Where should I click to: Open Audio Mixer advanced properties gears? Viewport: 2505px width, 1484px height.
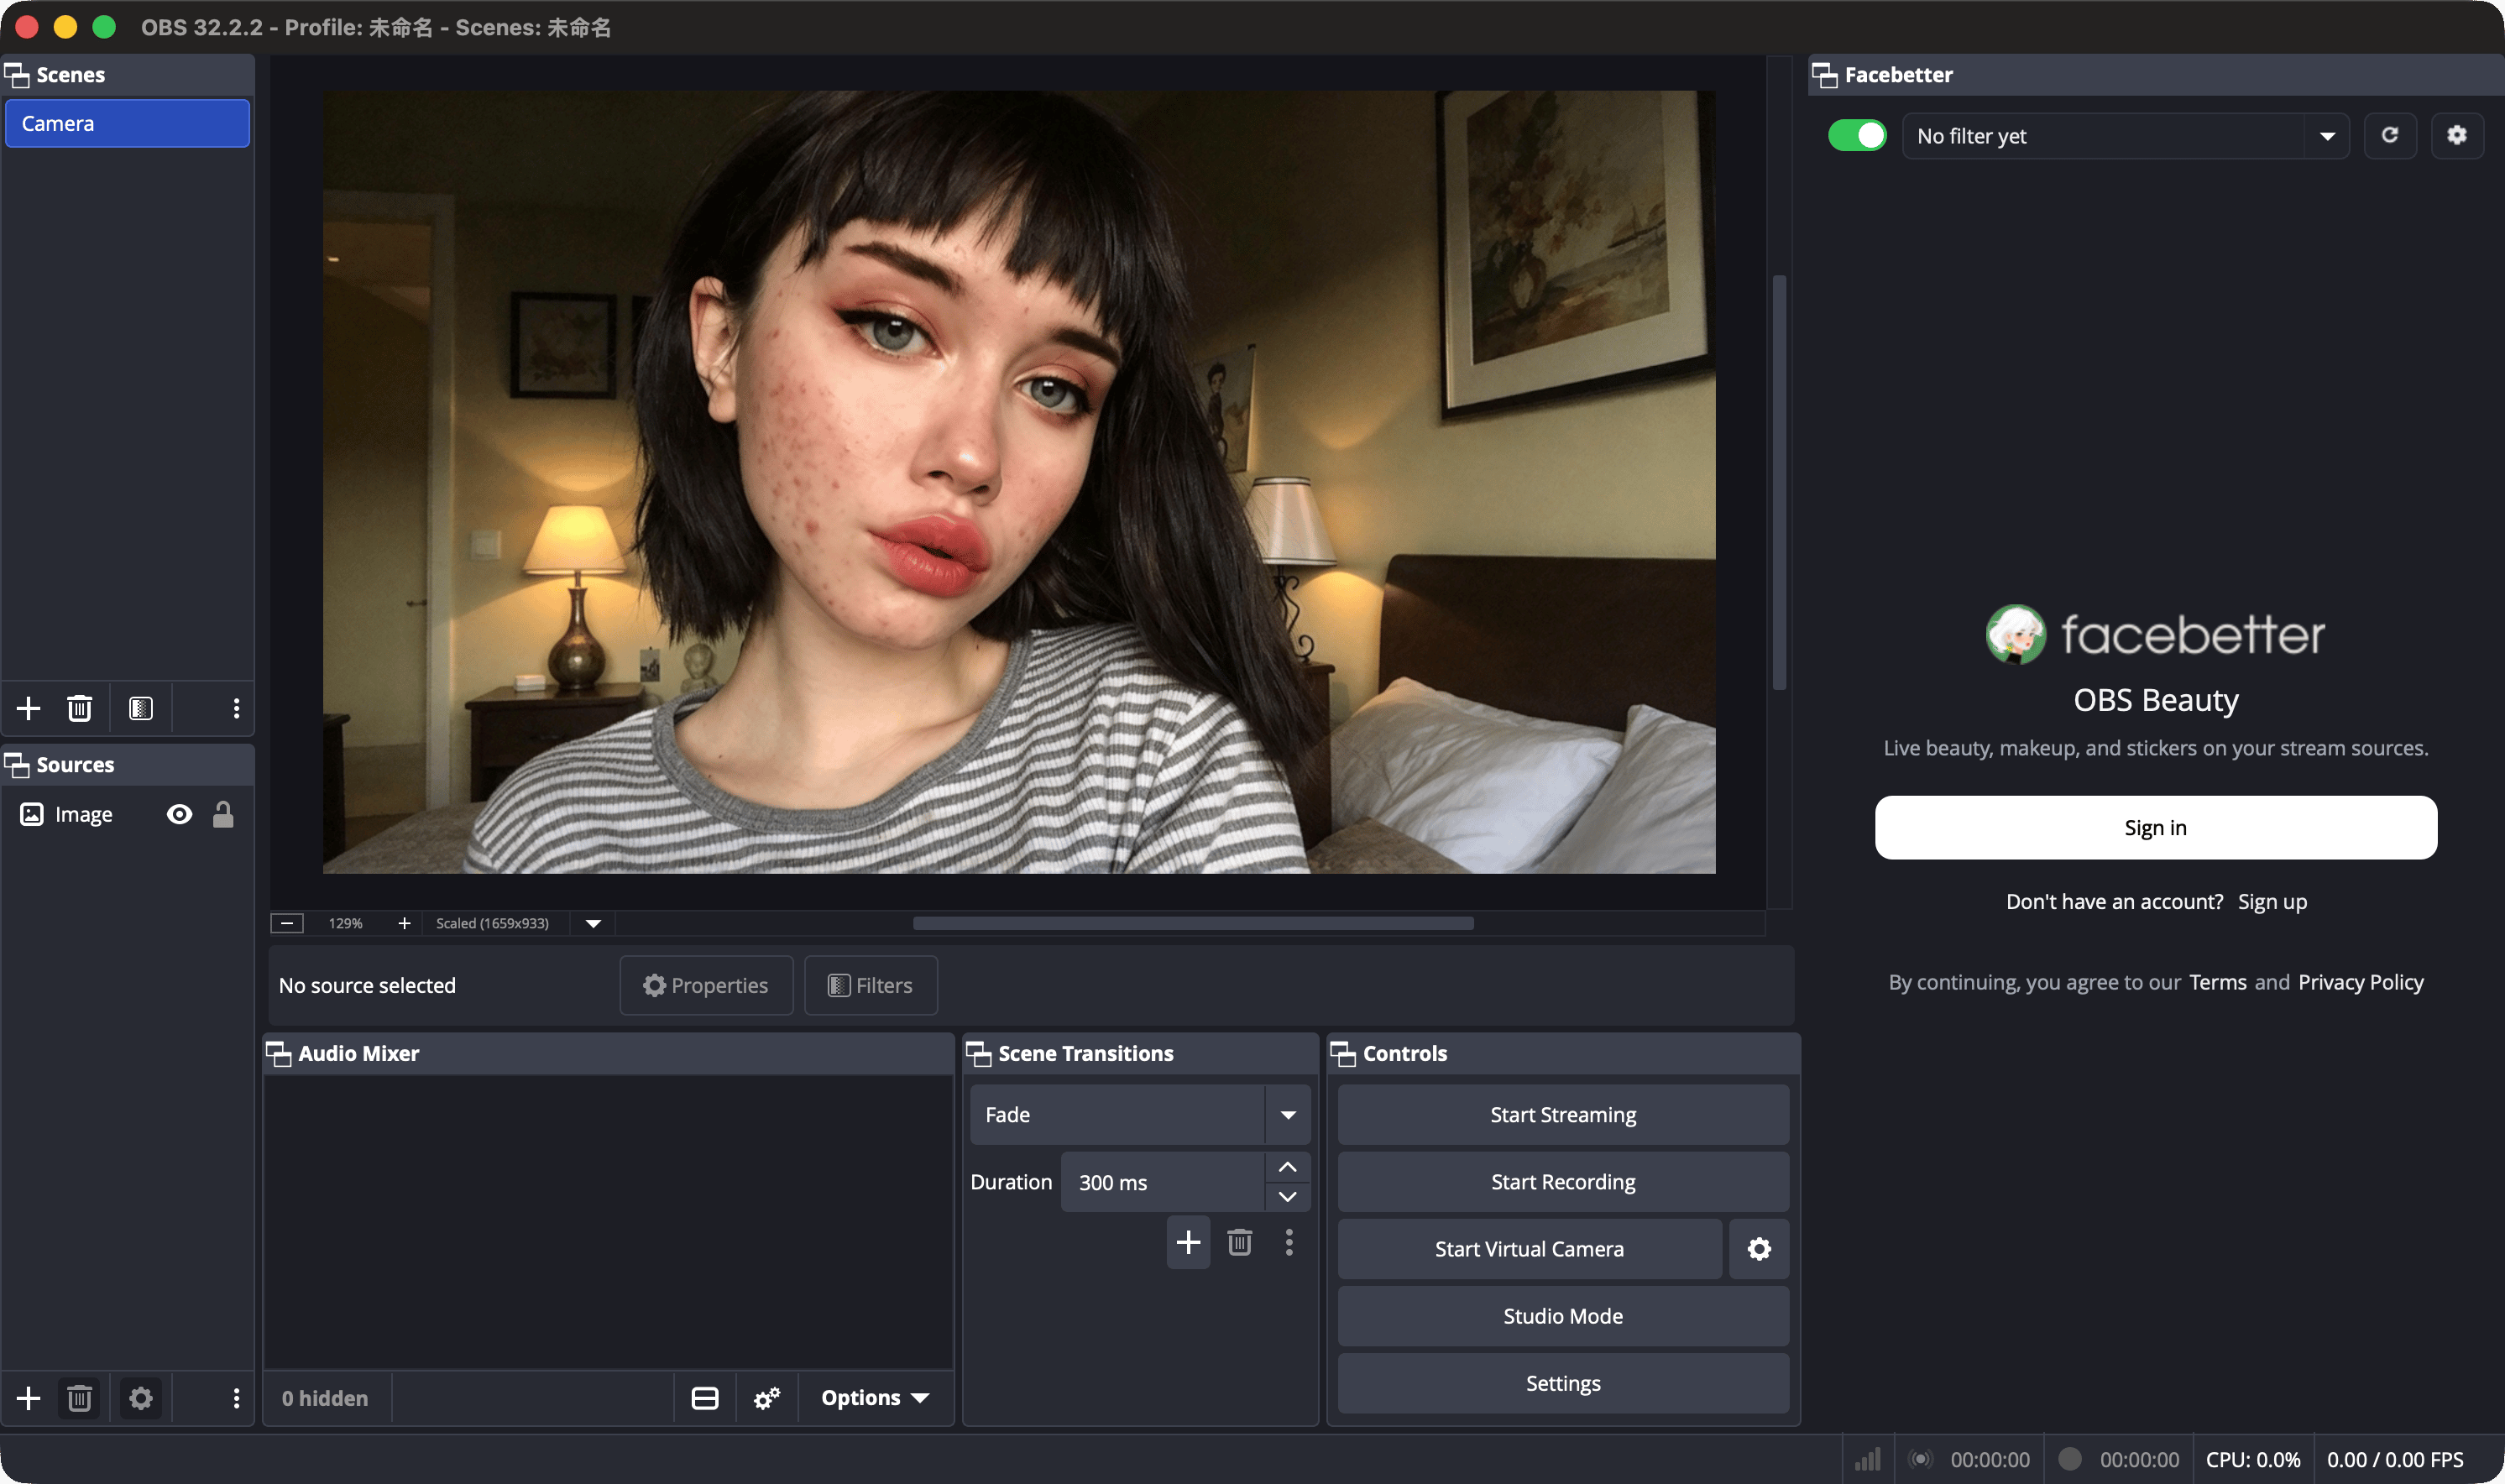[x=767, y=1398]
